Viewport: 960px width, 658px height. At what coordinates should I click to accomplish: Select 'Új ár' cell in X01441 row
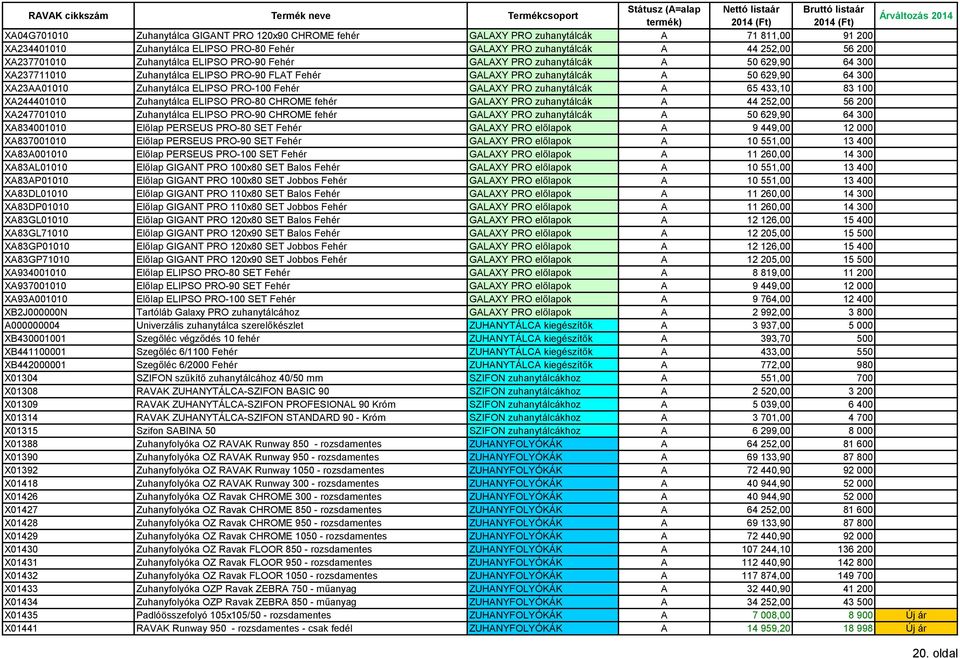click(916, 628)
